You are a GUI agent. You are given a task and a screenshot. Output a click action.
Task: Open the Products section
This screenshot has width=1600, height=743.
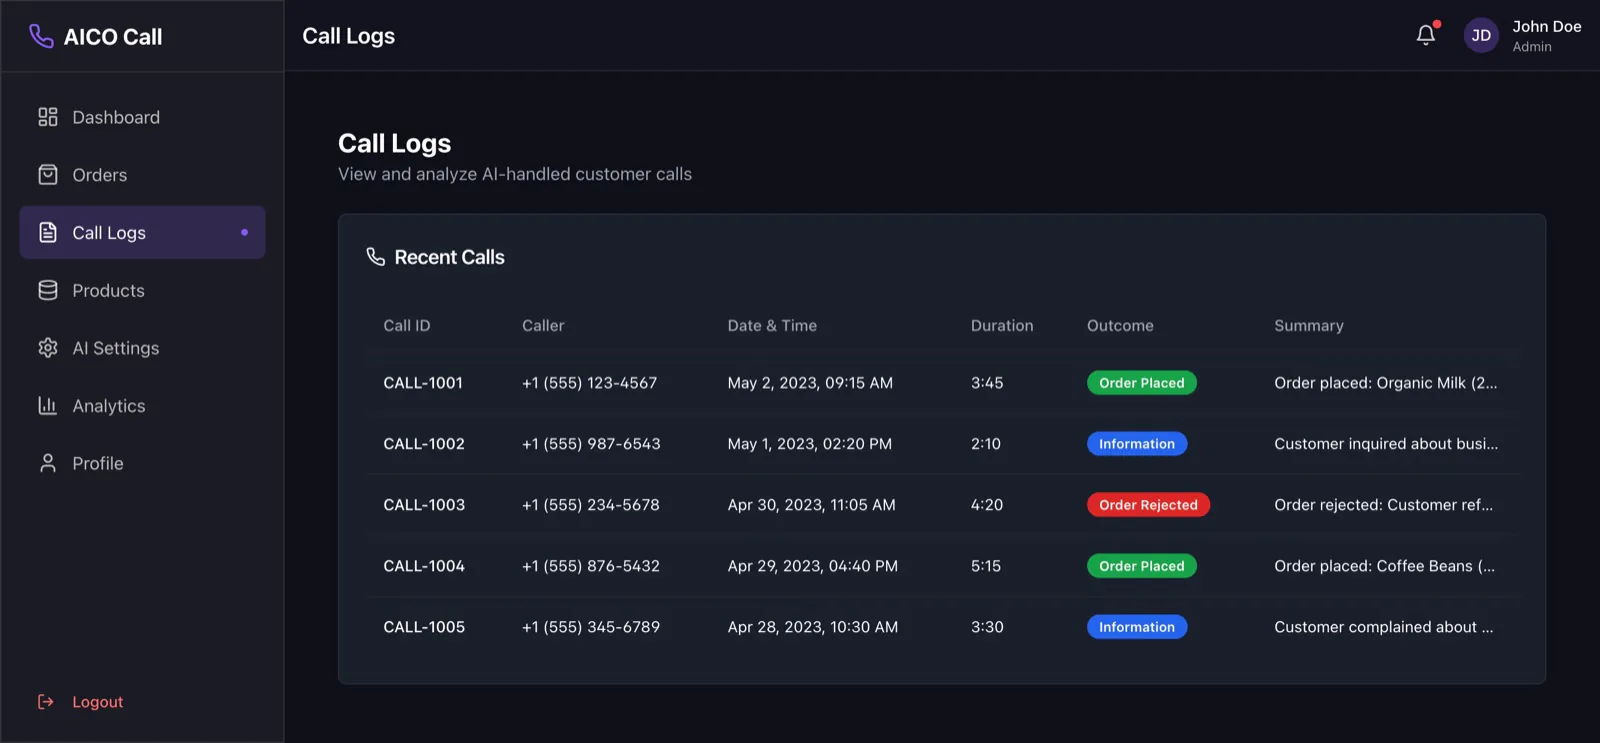coord(142,291)
